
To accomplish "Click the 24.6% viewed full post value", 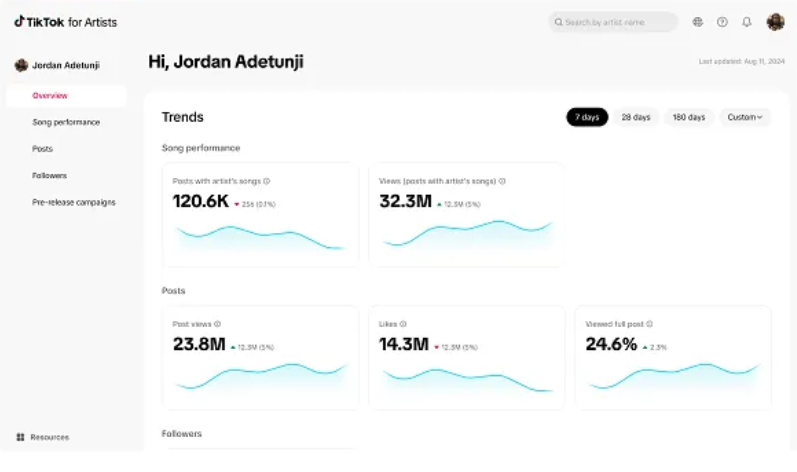I will (x=611, y=344).
